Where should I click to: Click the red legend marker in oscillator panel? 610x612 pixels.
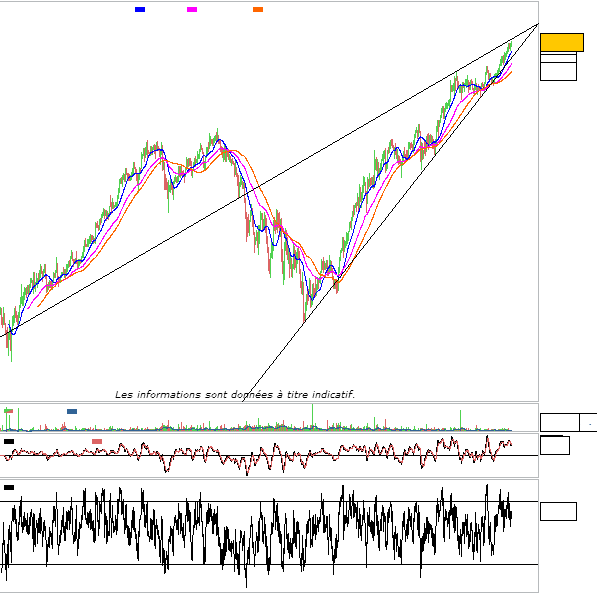pos(97,441)
